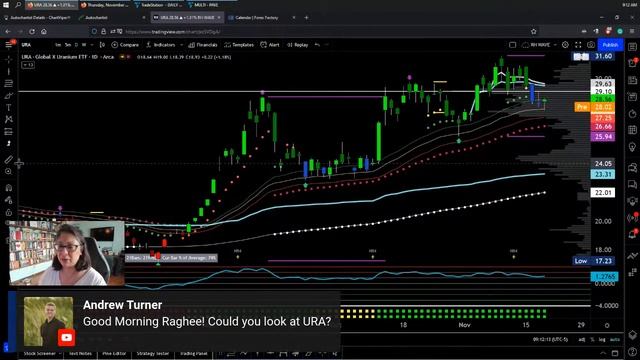Open the Trading Panel tab
The width and height of the screenshot is (640, 360).
point(194,353)
